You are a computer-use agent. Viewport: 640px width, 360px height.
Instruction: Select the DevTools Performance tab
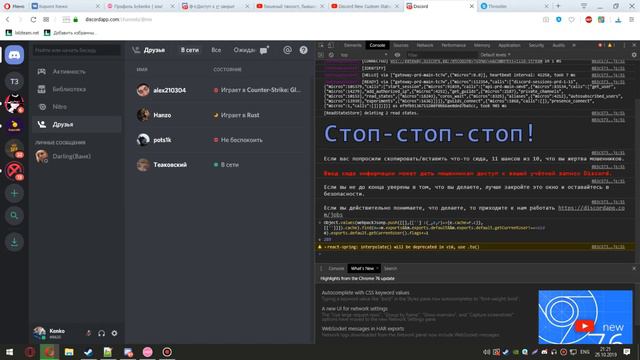453,45
